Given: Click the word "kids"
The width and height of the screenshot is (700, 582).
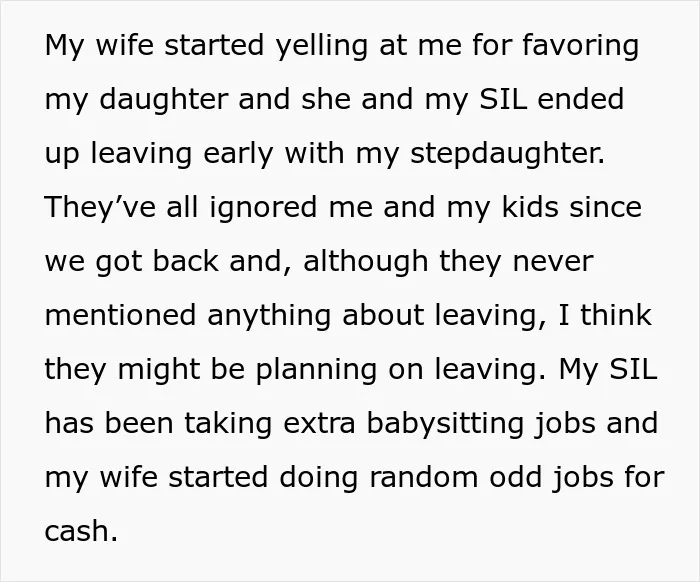Looking at the screenshot, I should click(x=530, y=207).
